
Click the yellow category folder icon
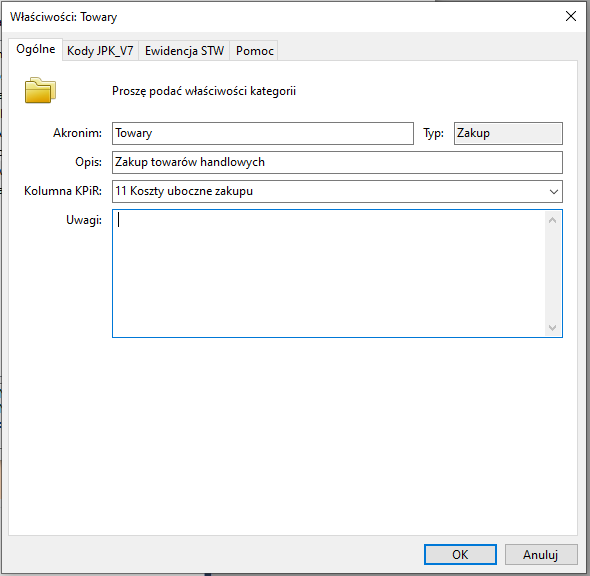40,90
